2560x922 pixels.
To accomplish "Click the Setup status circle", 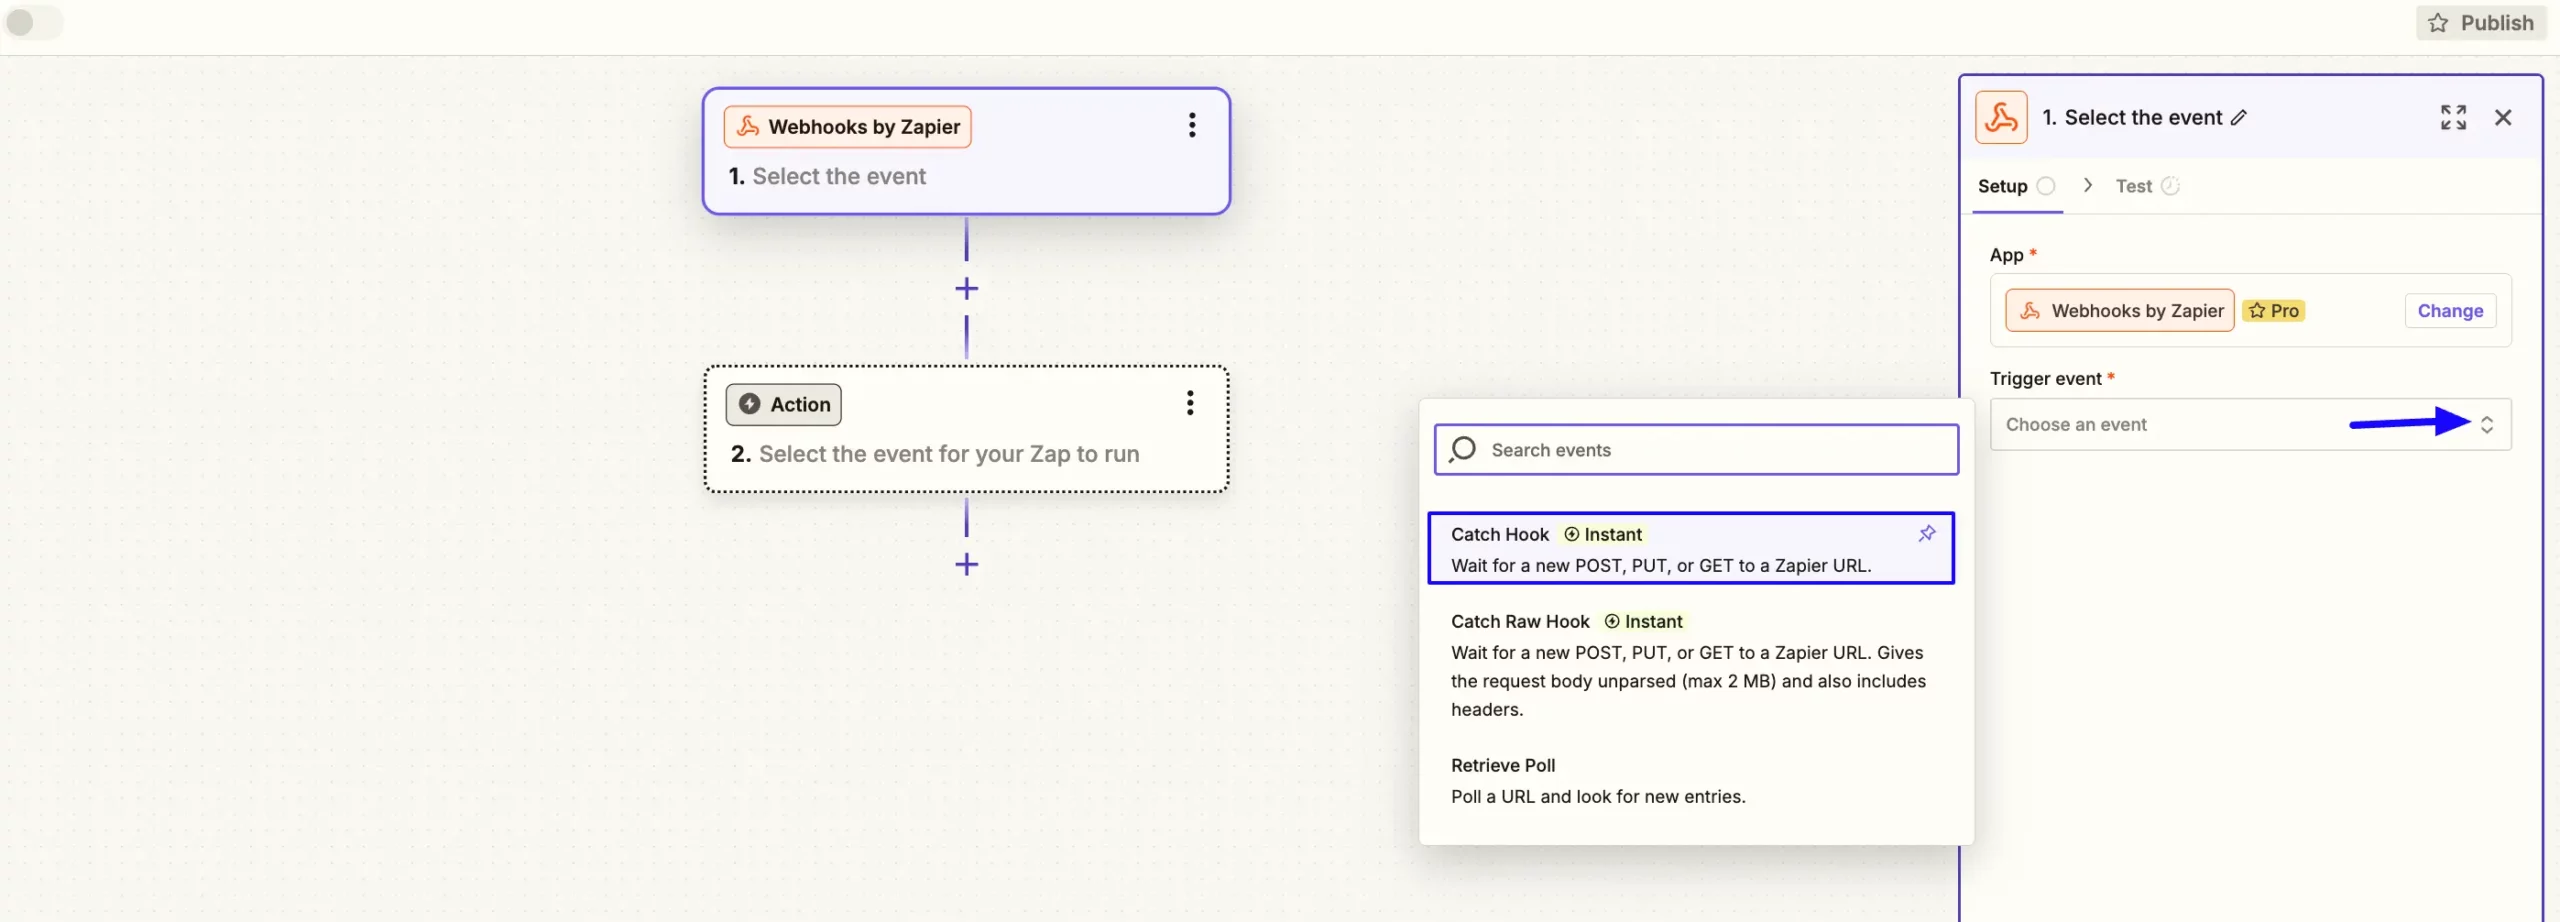I will point(2046,186).
